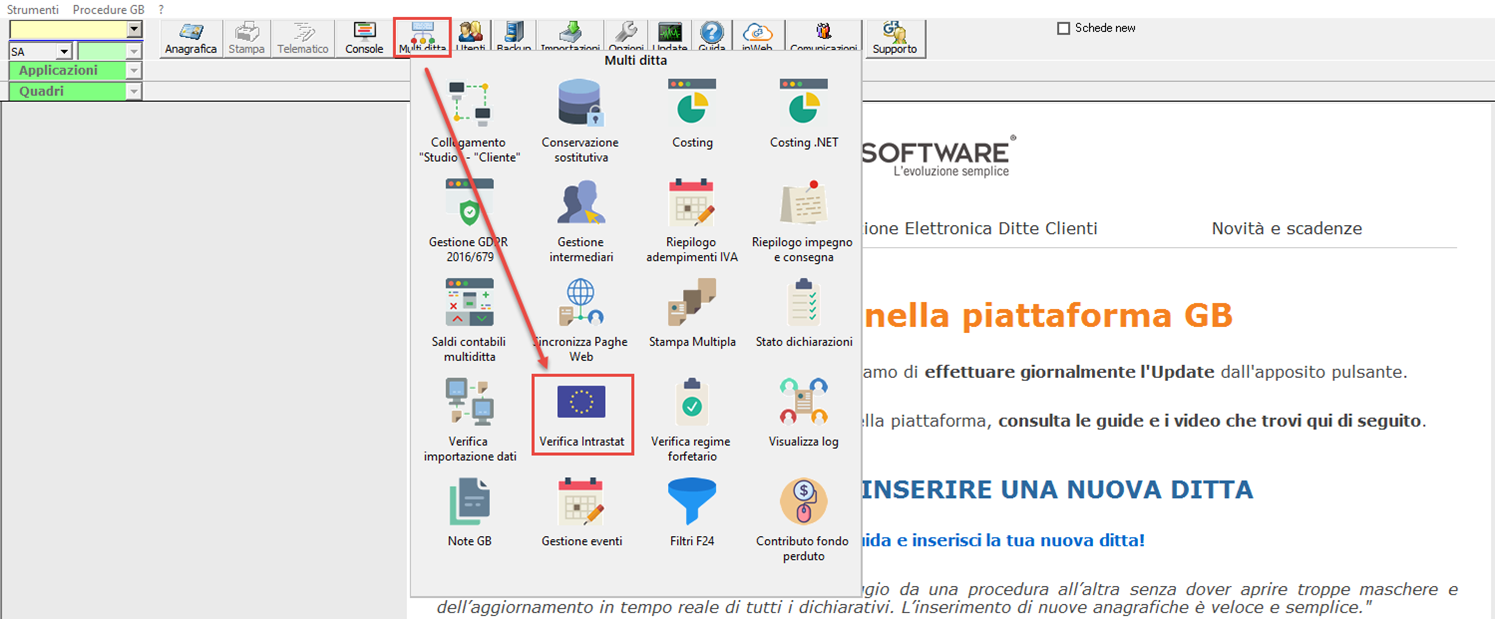The height and width of the screenshot is (619, 1495).
Task: Open Stampa Multipla
Action: tap(692, 313)
